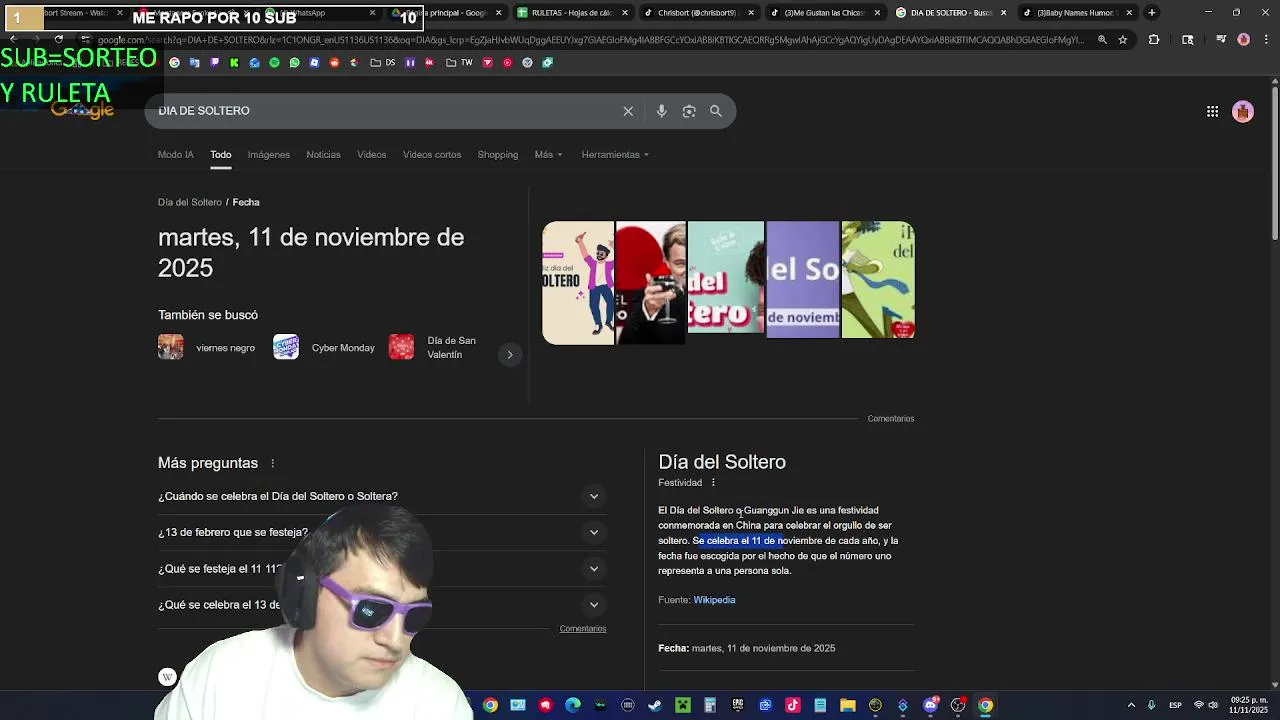Open the browser zoom magnifier in address bar
Image resolution: width=1280 pixels, height=720 pixels.
pyautogui.click(x=1102, y=40)
